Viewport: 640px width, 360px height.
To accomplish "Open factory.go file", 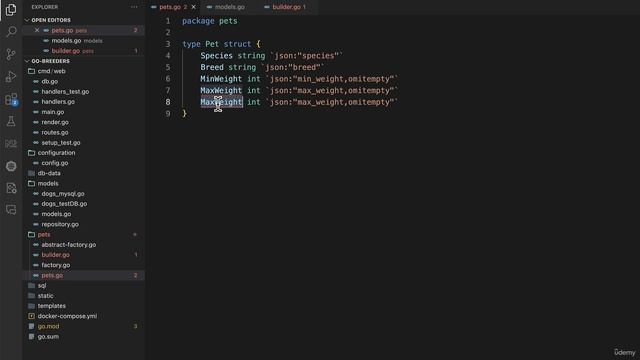I will [56, 265].
